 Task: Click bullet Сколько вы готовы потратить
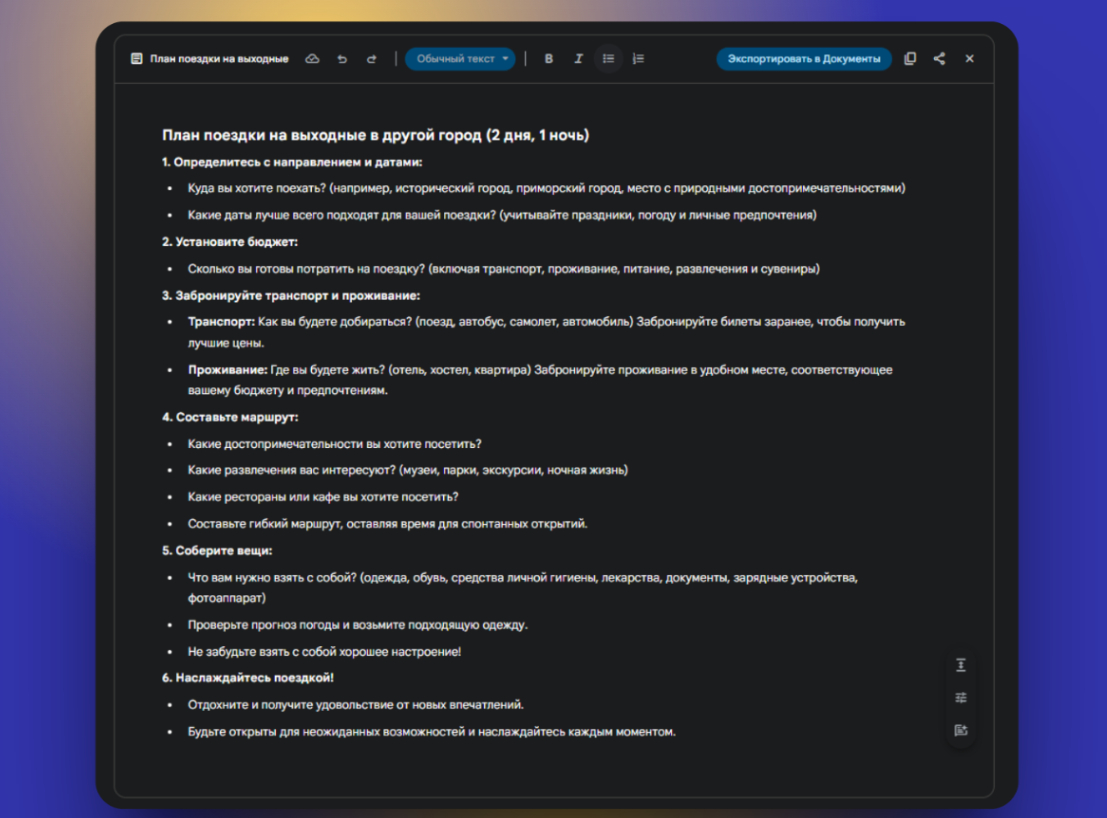(x=503, y=269)
